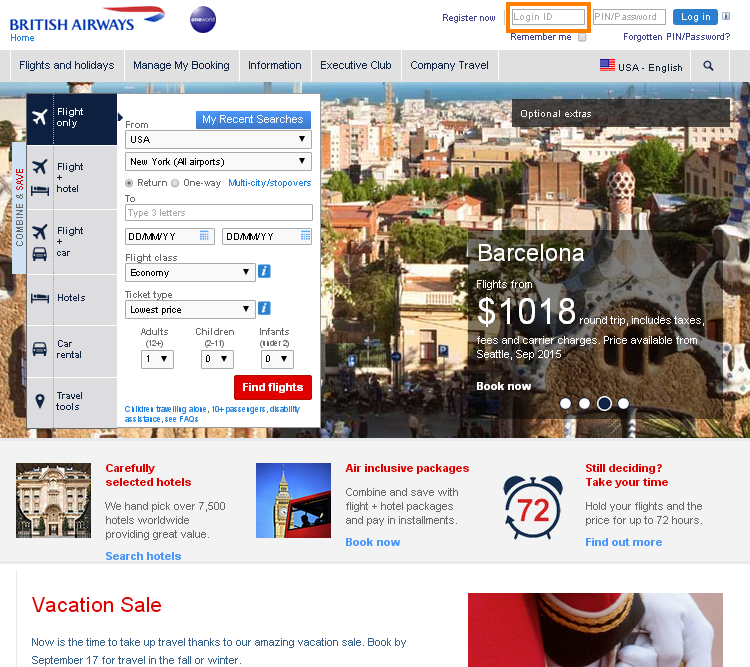Open return date calendar picker icon
The width and height of the screenshot is (750, 667).
point(305,236)
